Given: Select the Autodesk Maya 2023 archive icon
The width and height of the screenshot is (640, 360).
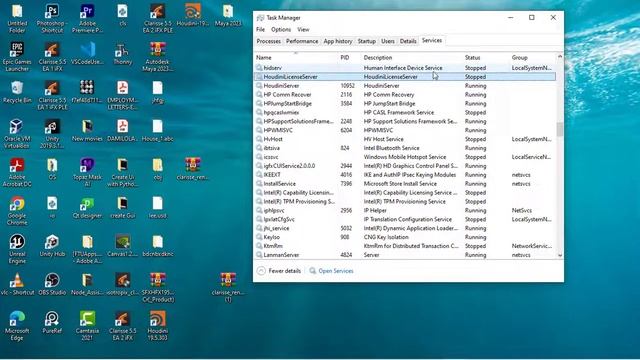Looking at the screenshot, I should point(158,57).
